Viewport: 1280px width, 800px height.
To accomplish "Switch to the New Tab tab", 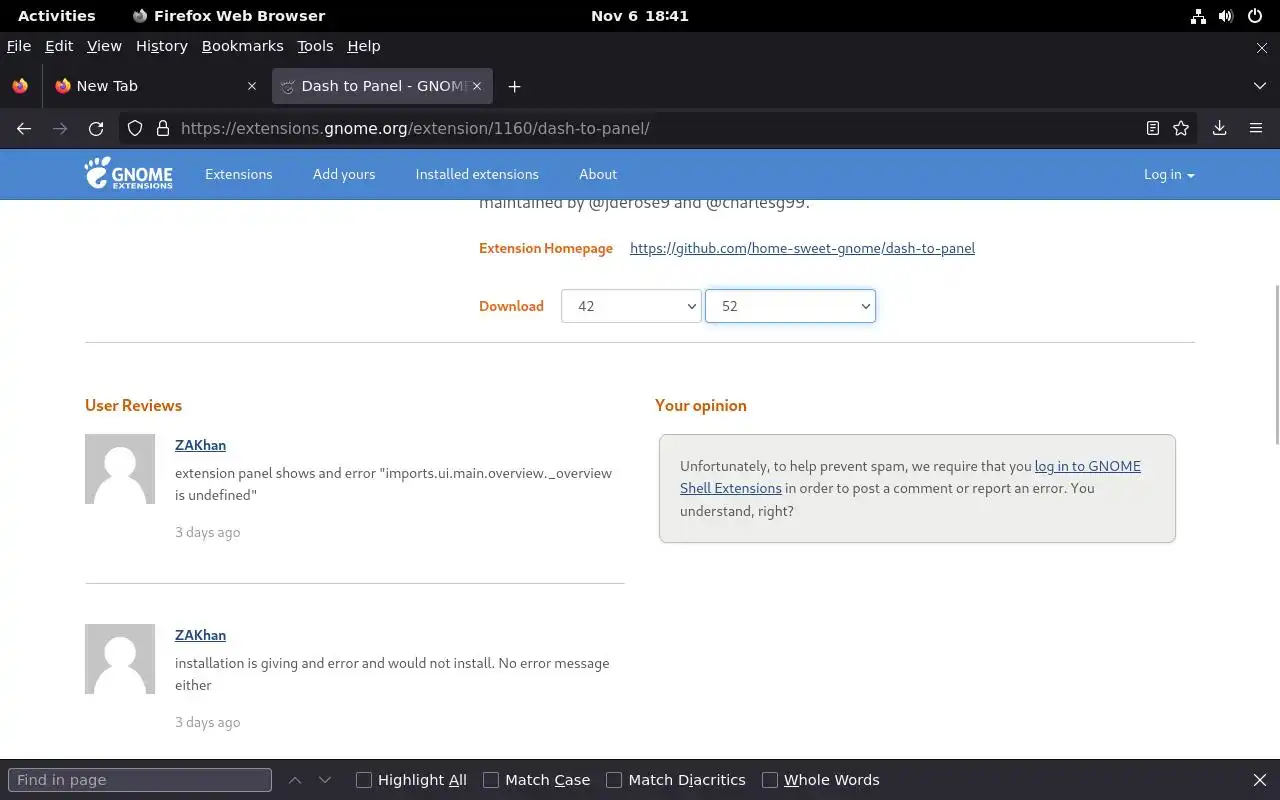I will (155, 86).
